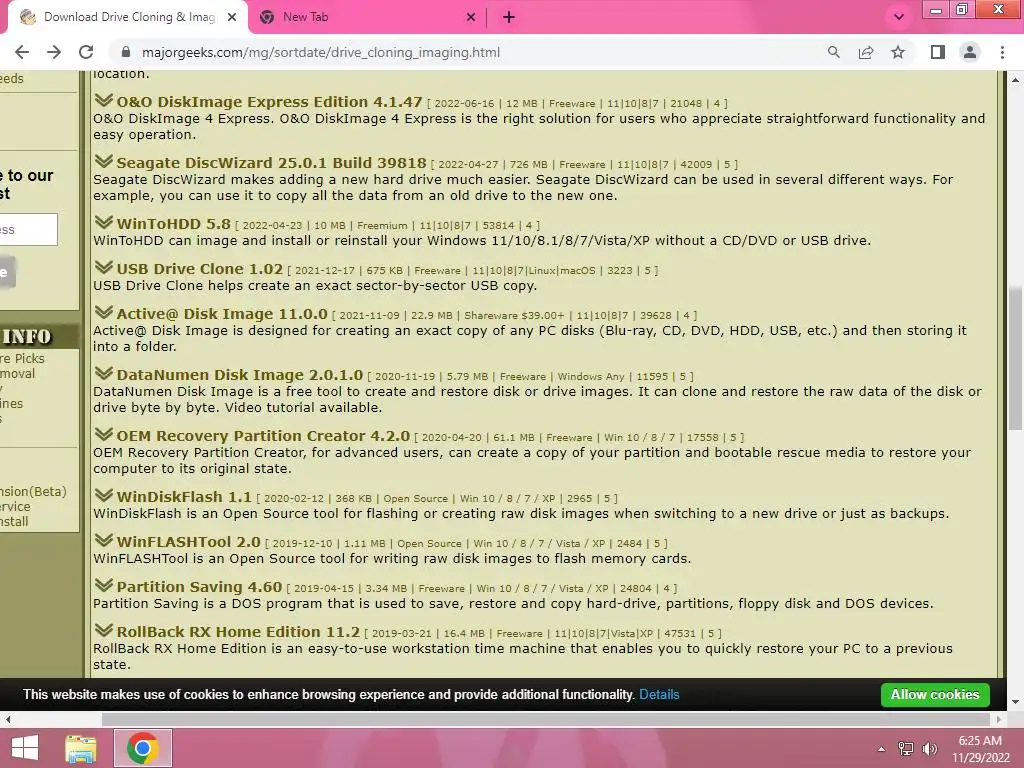This screenshot has width=1024, height=768.
Task: Open the zoom magnifier in the address bar
Action: (x=833, y=52)
